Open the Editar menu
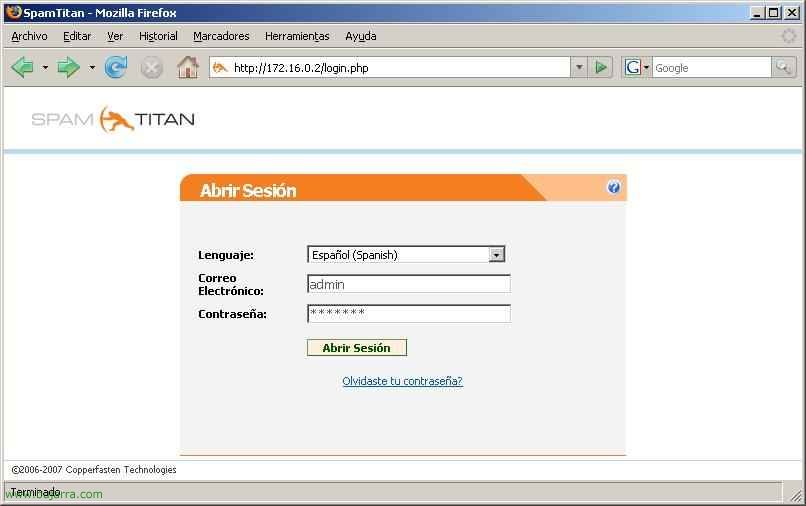Viewport: 806px width, 506px height. click(x=77, y=36)
